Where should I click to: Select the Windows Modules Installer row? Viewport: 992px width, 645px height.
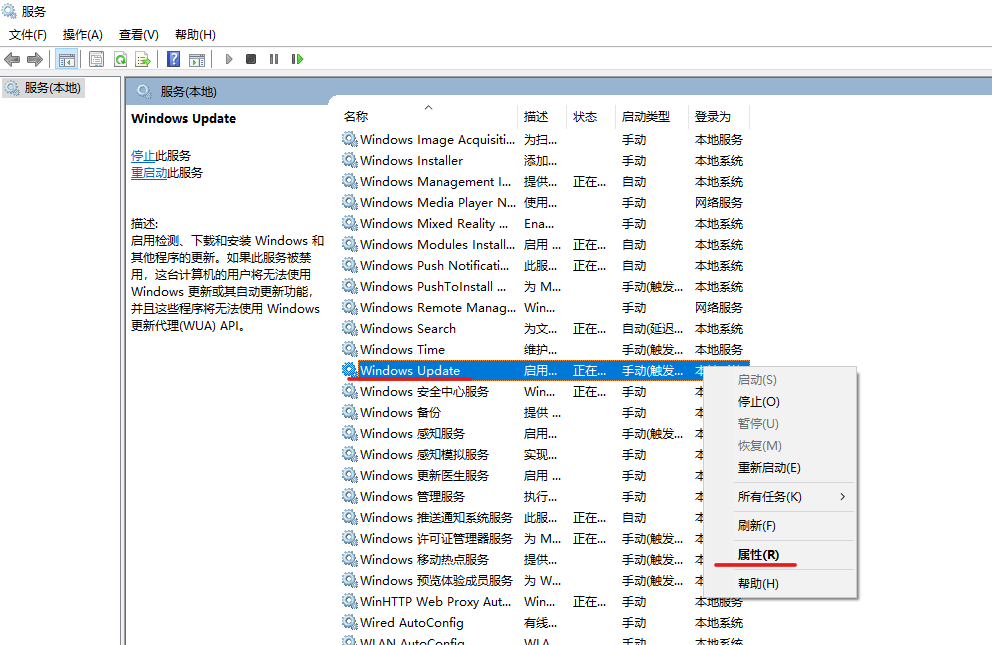545,244
